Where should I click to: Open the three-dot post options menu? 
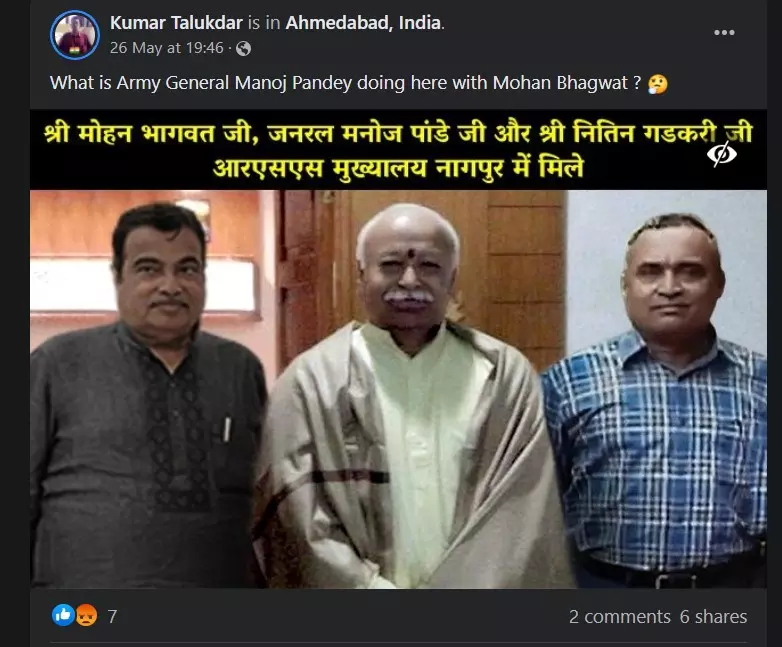[x=724, y=32]
